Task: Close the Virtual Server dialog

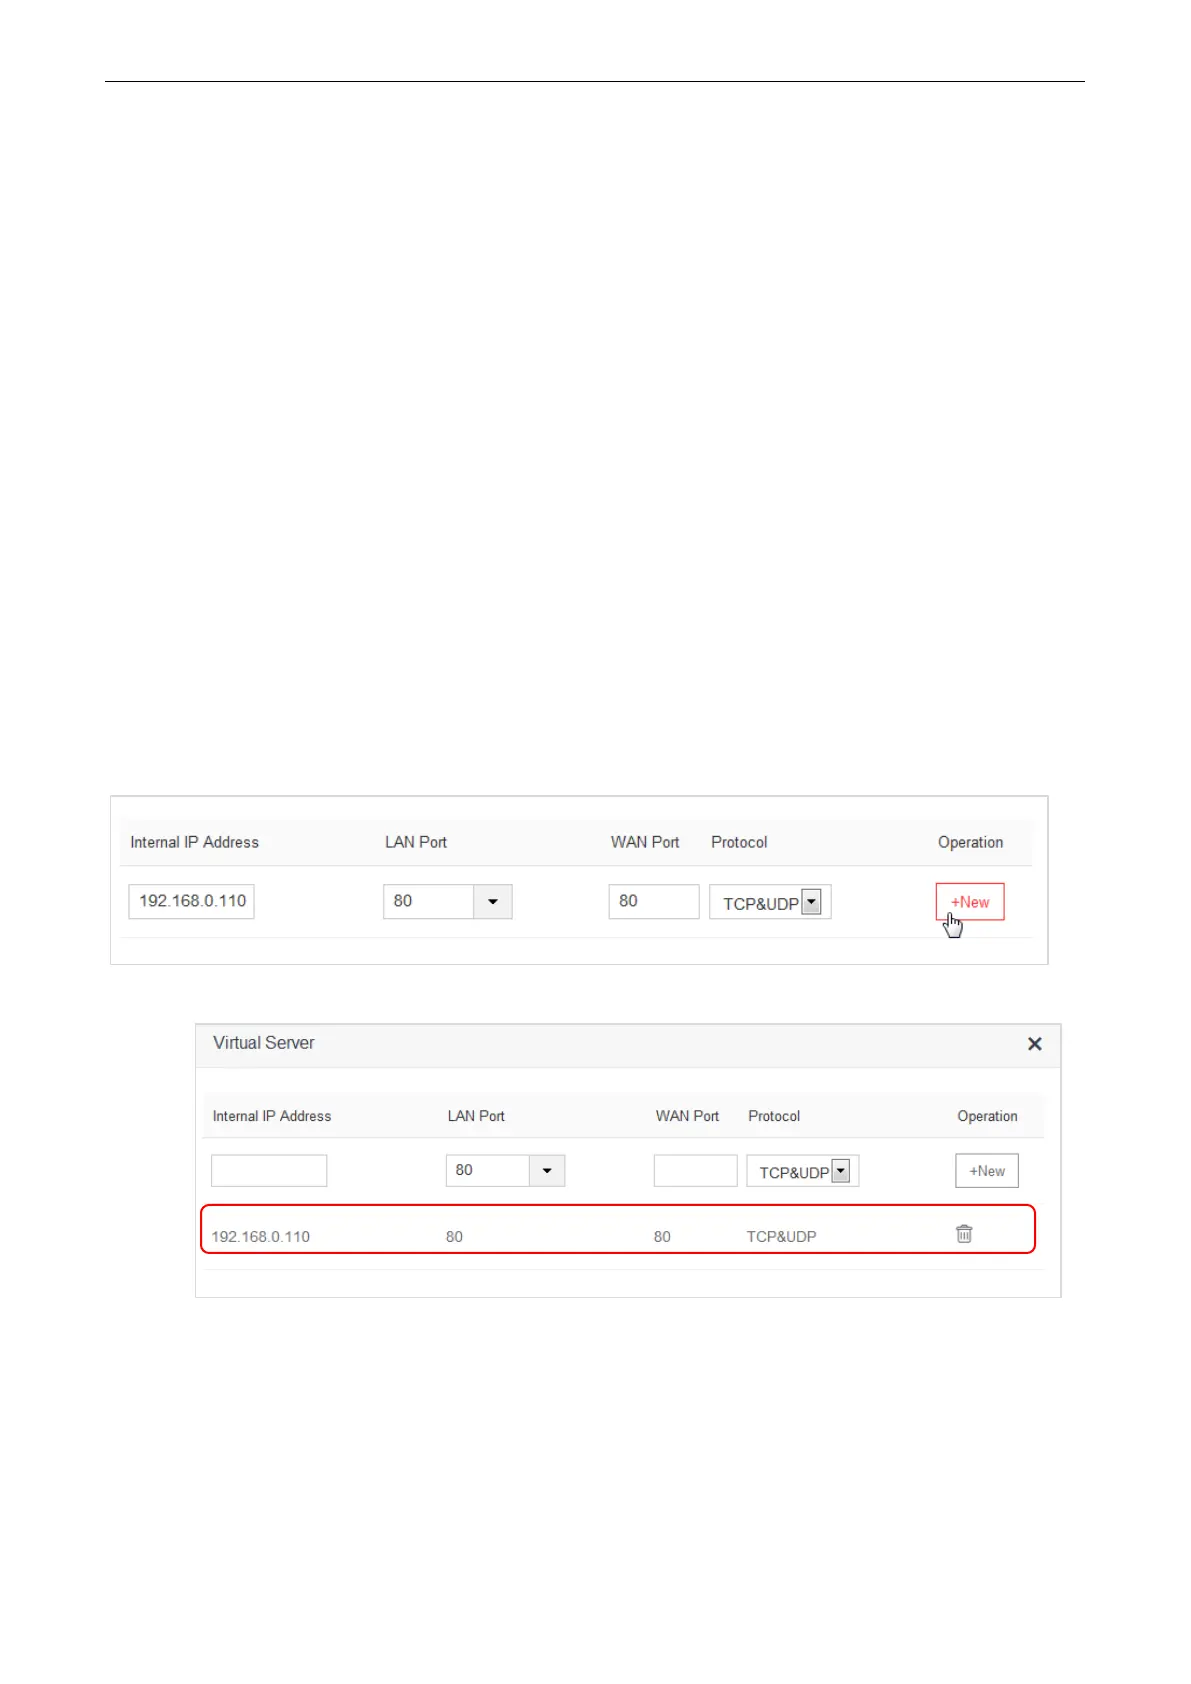Action: tap(1035, 1044)
